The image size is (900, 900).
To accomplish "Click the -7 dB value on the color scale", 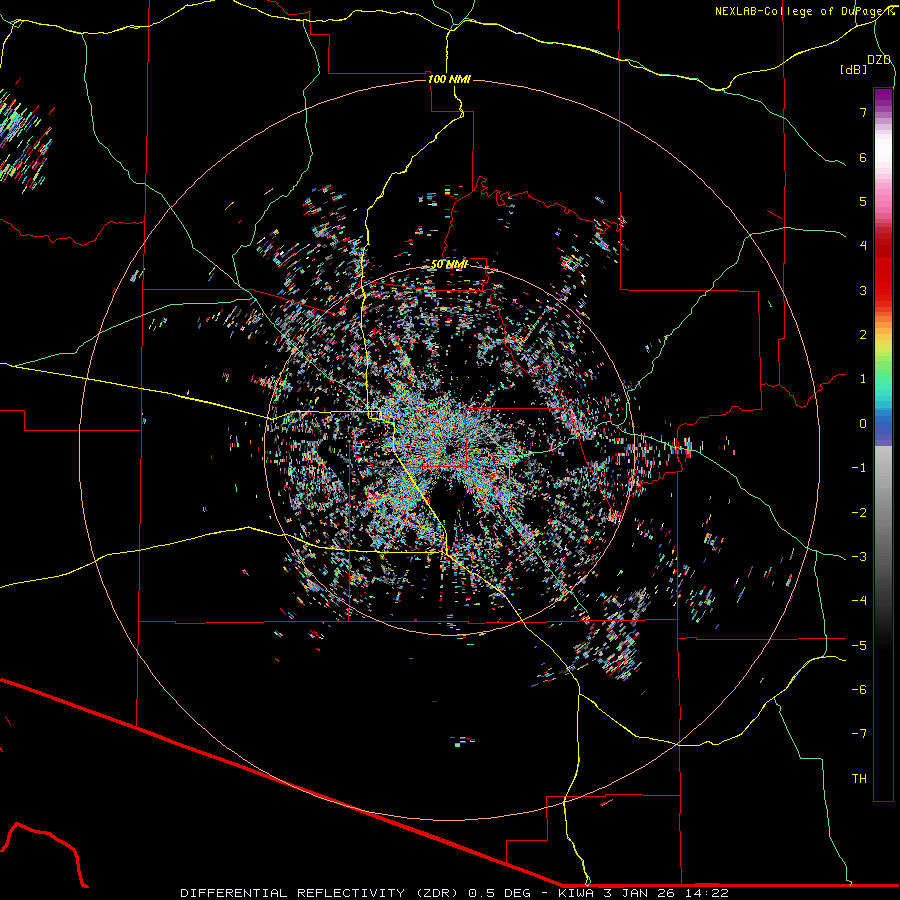I will coord(859,734).
